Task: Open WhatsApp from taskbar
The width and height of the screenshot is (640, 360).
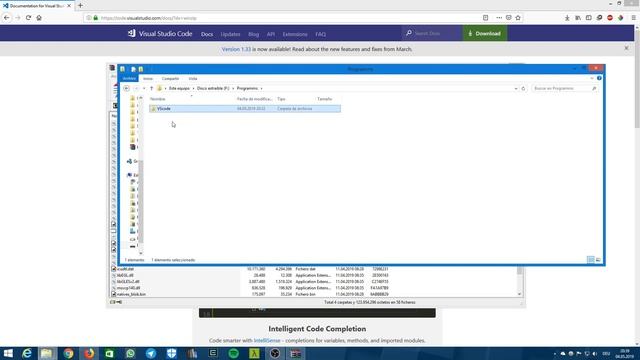Action: point(130,353)
